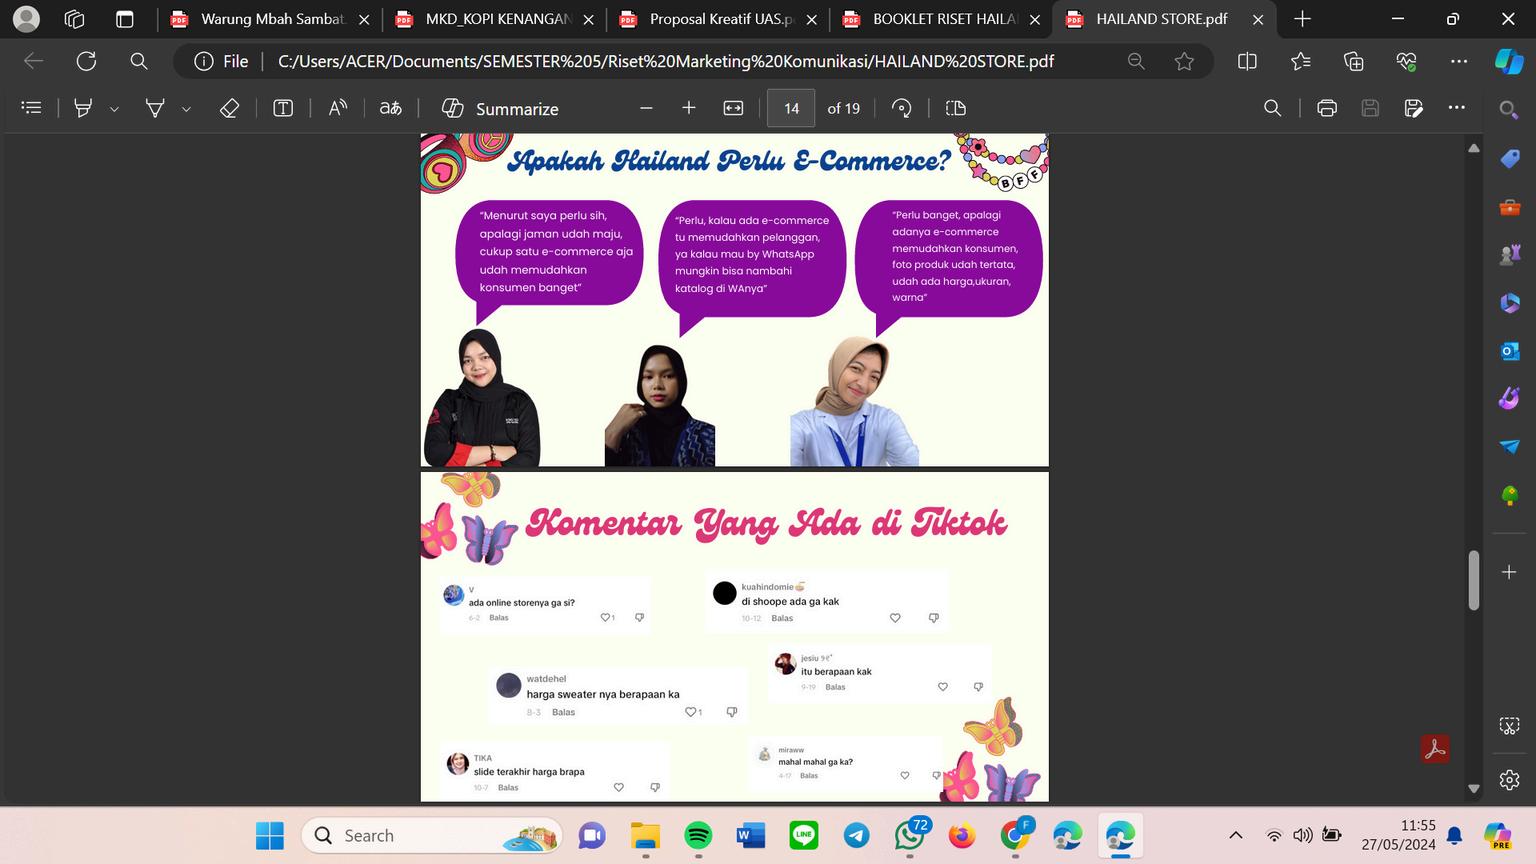Open Settings and more menu
The image size is (1536, 864).
[x=1459, y=61]
